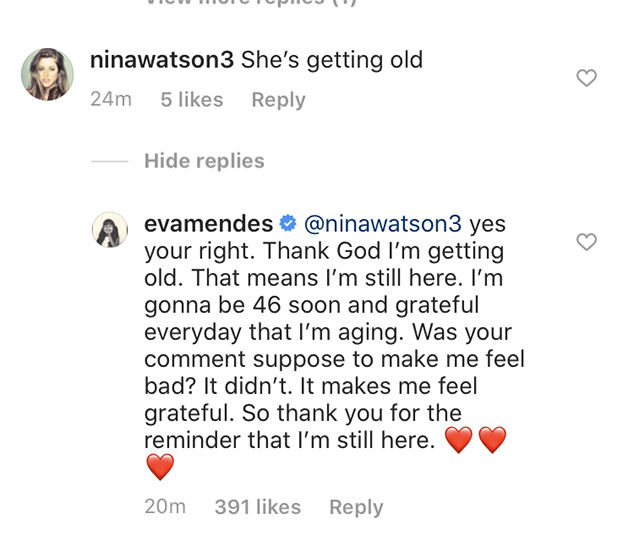This screenshot has height=541, width=634.
Task: Select the 'She's getting old' comment text
Action: tap(332, 60)
